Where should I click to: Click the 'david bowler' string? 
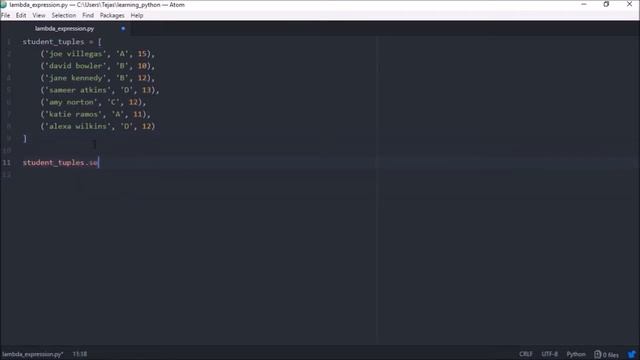pos(77,66)
